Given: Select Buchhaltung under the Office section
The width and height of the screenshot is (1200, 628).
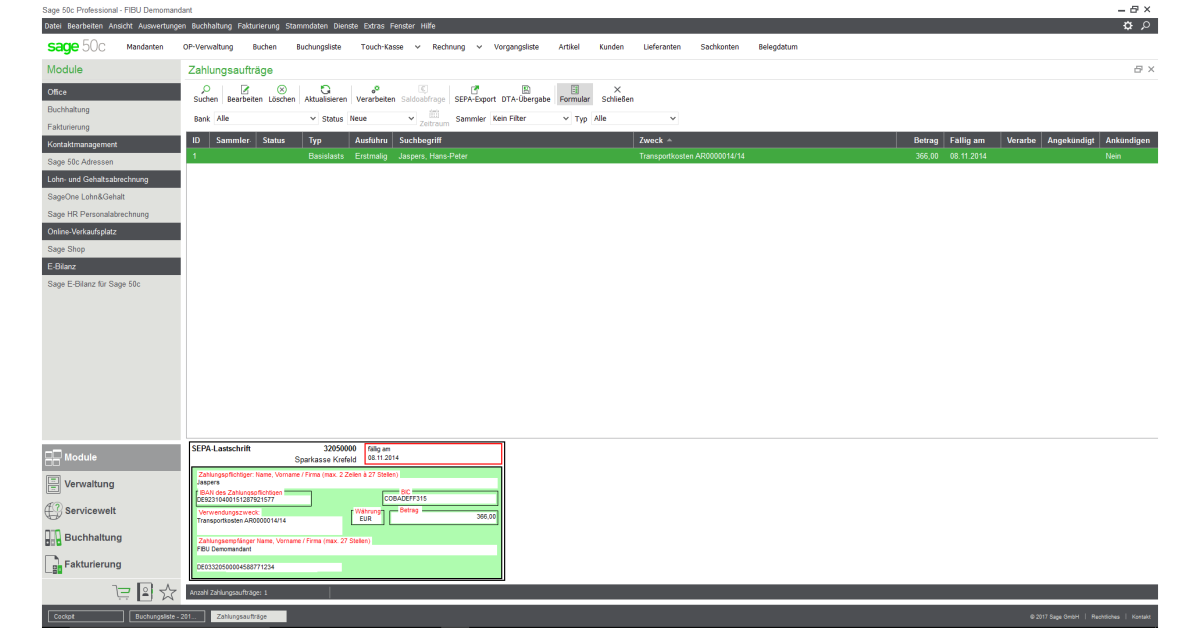Looking at the screenshot, I should coord(111,109).
